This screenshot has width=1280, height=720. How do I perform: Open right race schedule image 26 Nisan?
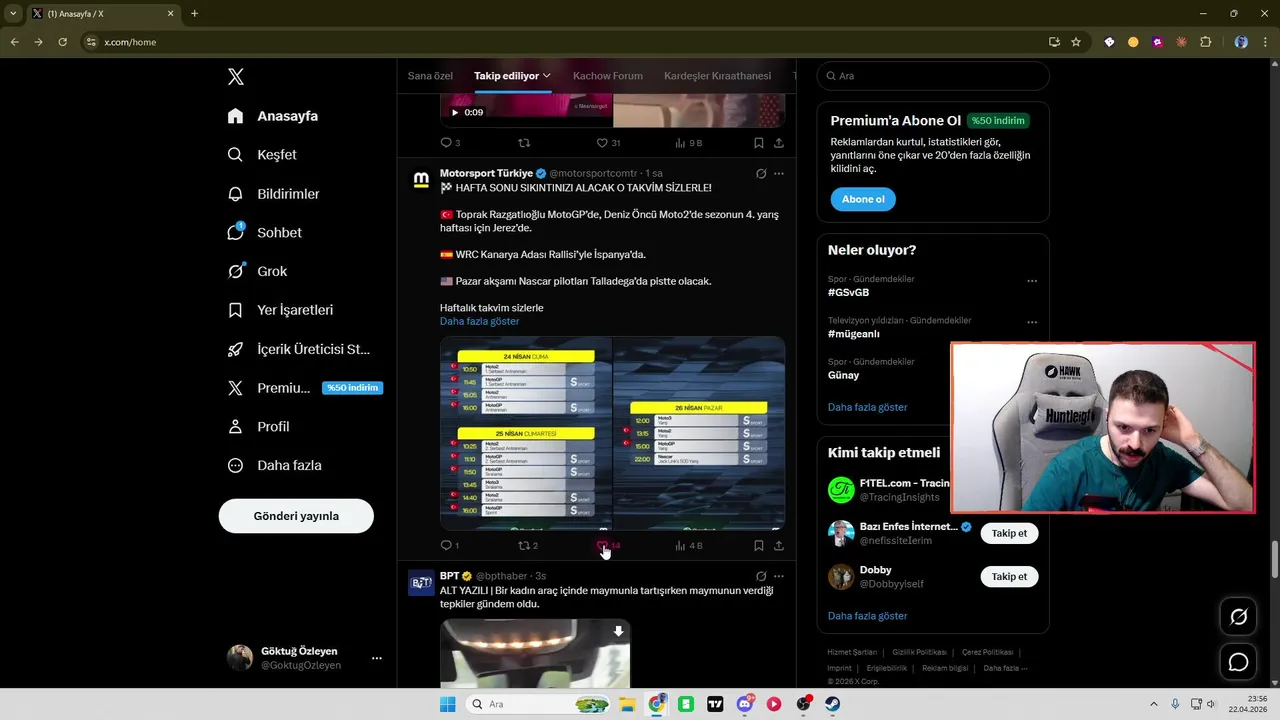click(x=699, y=432)
